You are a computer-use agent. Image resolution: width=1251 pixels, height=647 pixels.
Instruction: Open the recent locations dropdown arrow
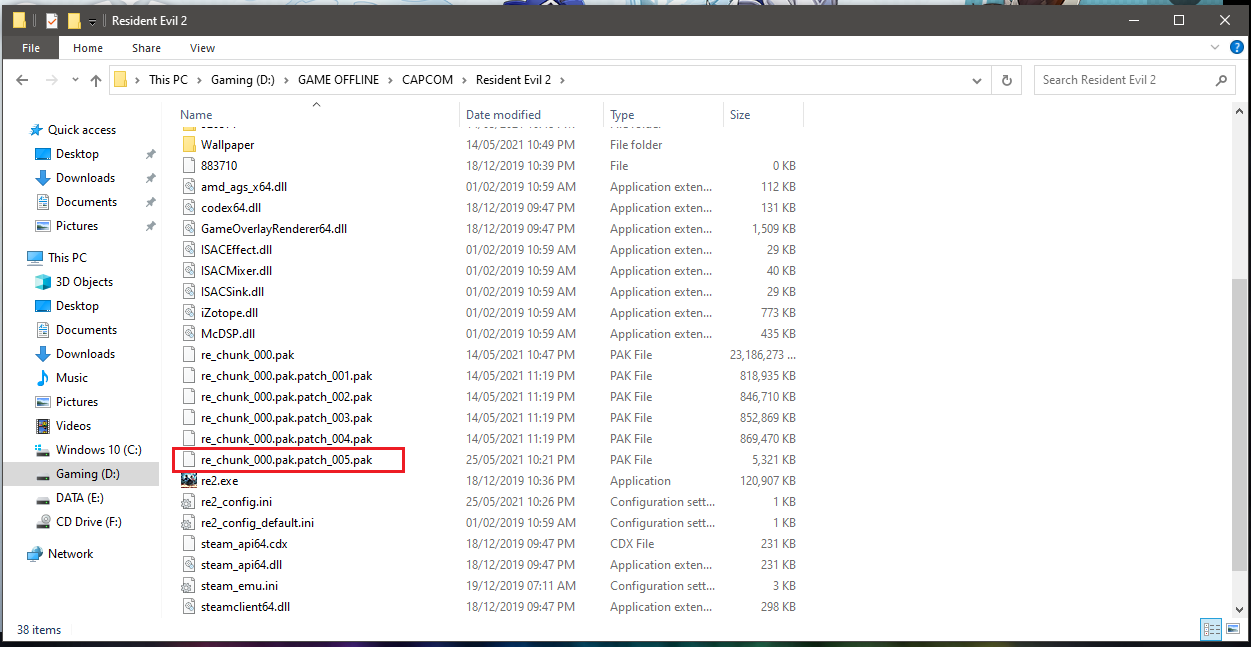pos(73,80)
